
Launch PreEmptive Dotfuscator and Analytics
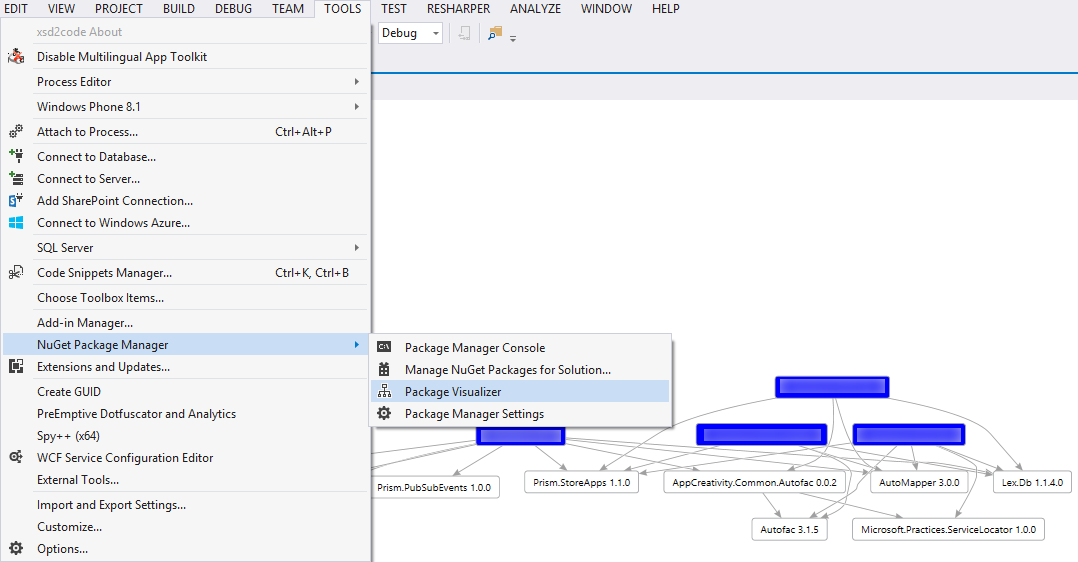(x=186, y=413)
